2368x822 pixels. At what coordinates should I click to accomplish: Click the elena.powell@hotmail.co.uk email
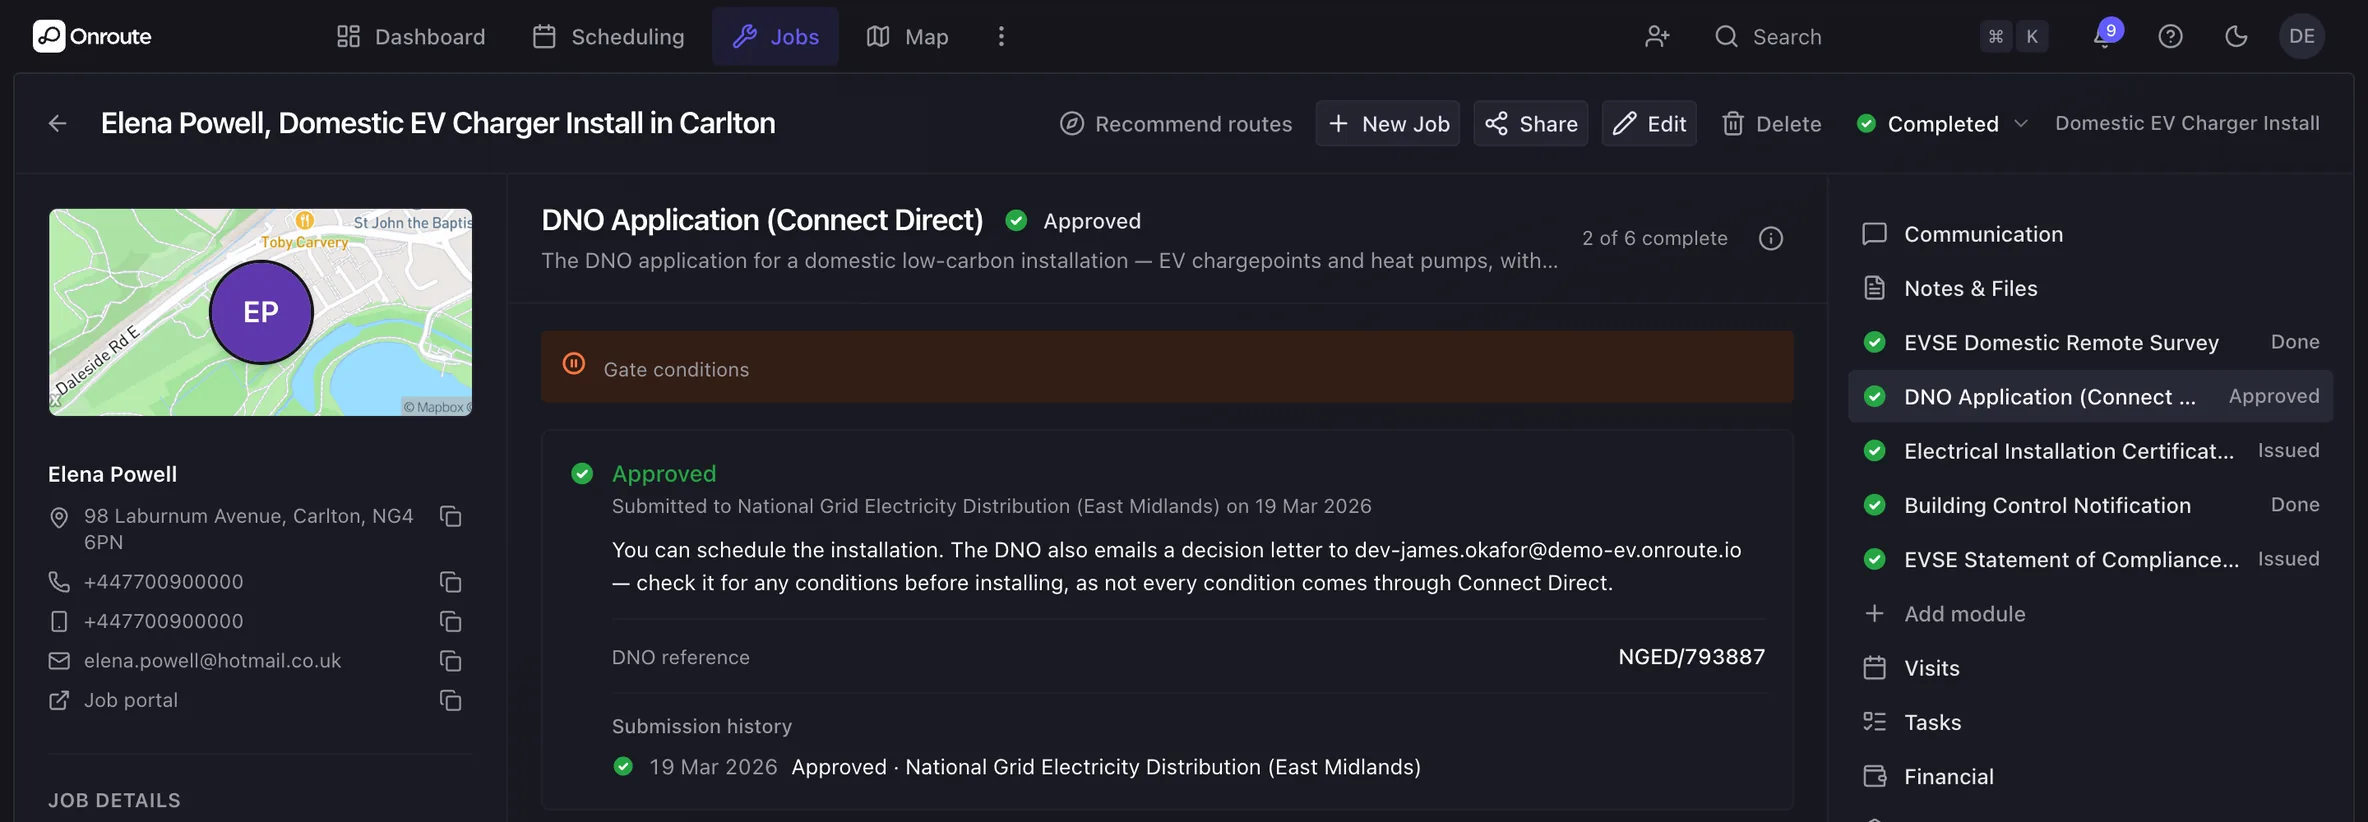tap(213, 661)
